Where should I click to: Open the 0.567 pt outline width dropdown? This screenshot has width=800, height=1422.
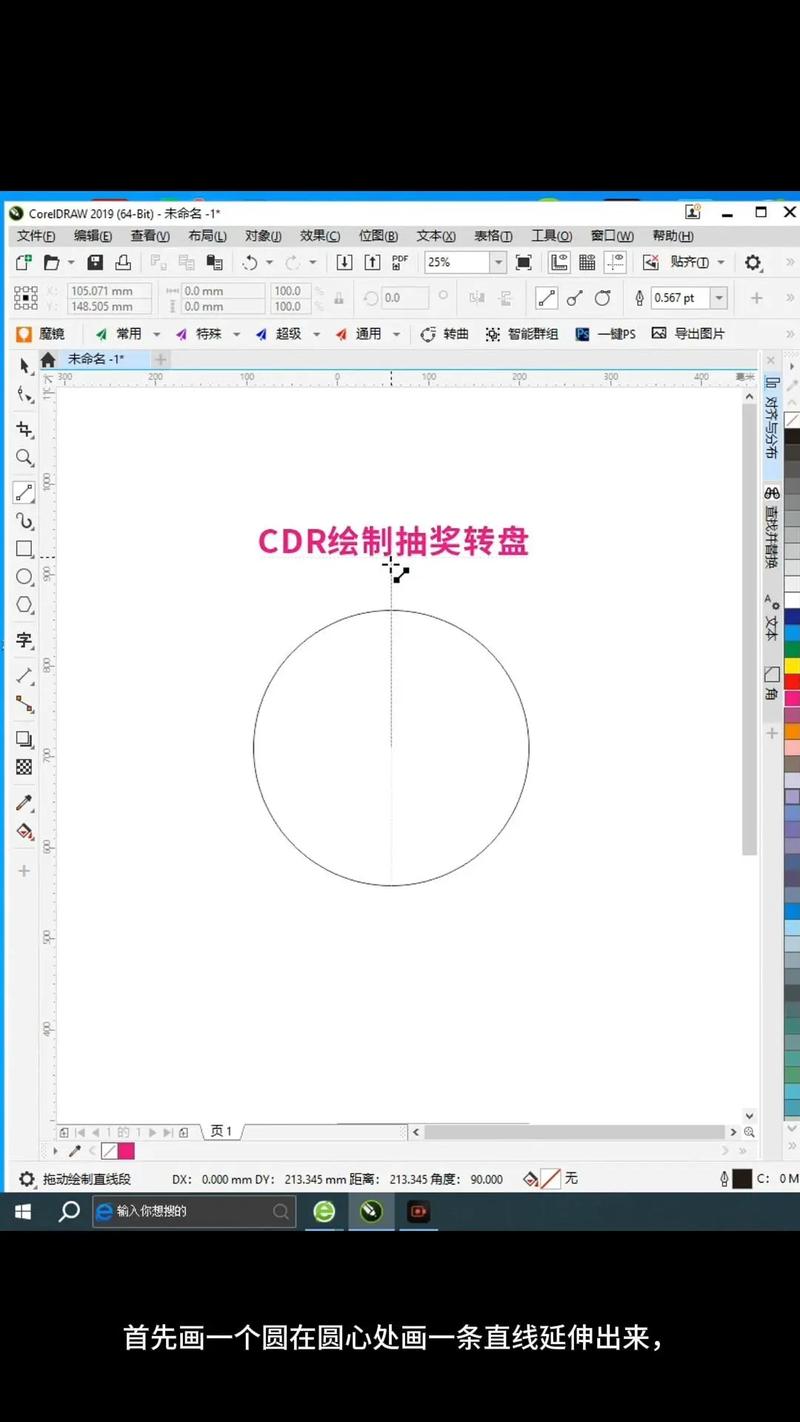tap(716, 297)
